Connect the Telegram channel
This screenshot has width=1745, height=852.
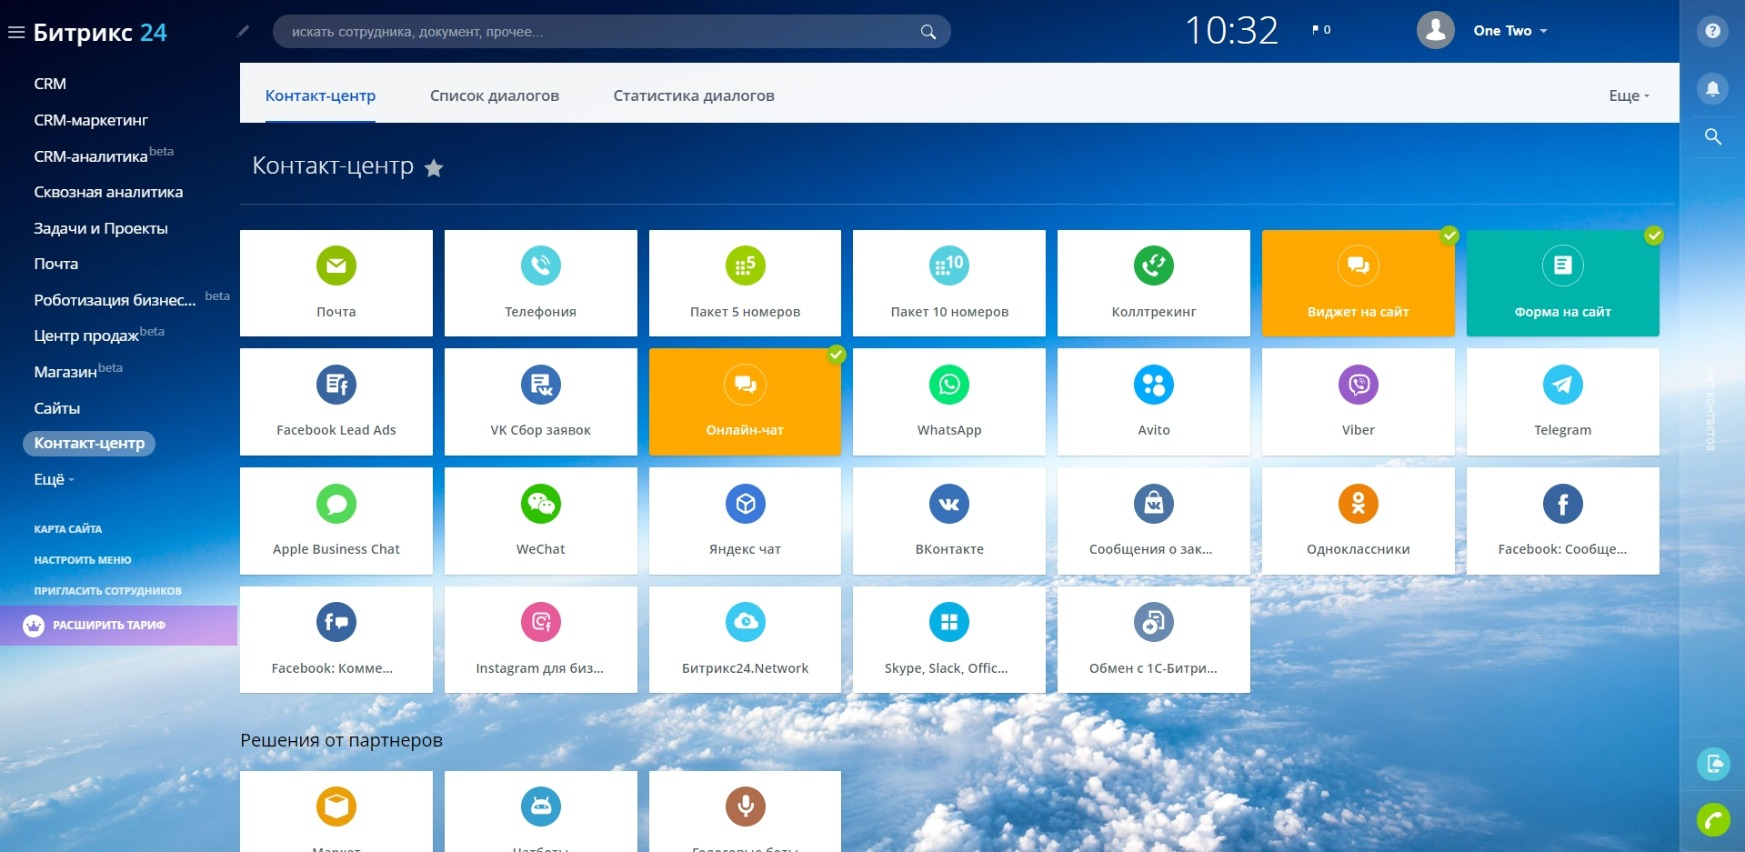pyautogui.click(x=1563, y=402)
